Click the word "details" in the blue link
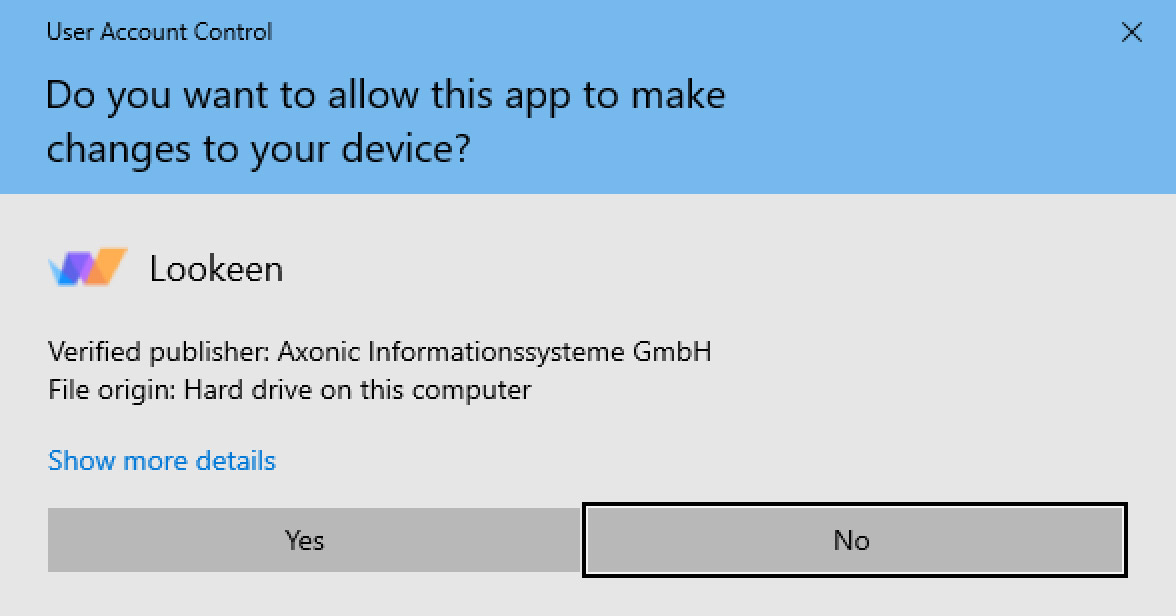Image resolution: width=1176 pixels, height=616 pixels. click(235, 461)
